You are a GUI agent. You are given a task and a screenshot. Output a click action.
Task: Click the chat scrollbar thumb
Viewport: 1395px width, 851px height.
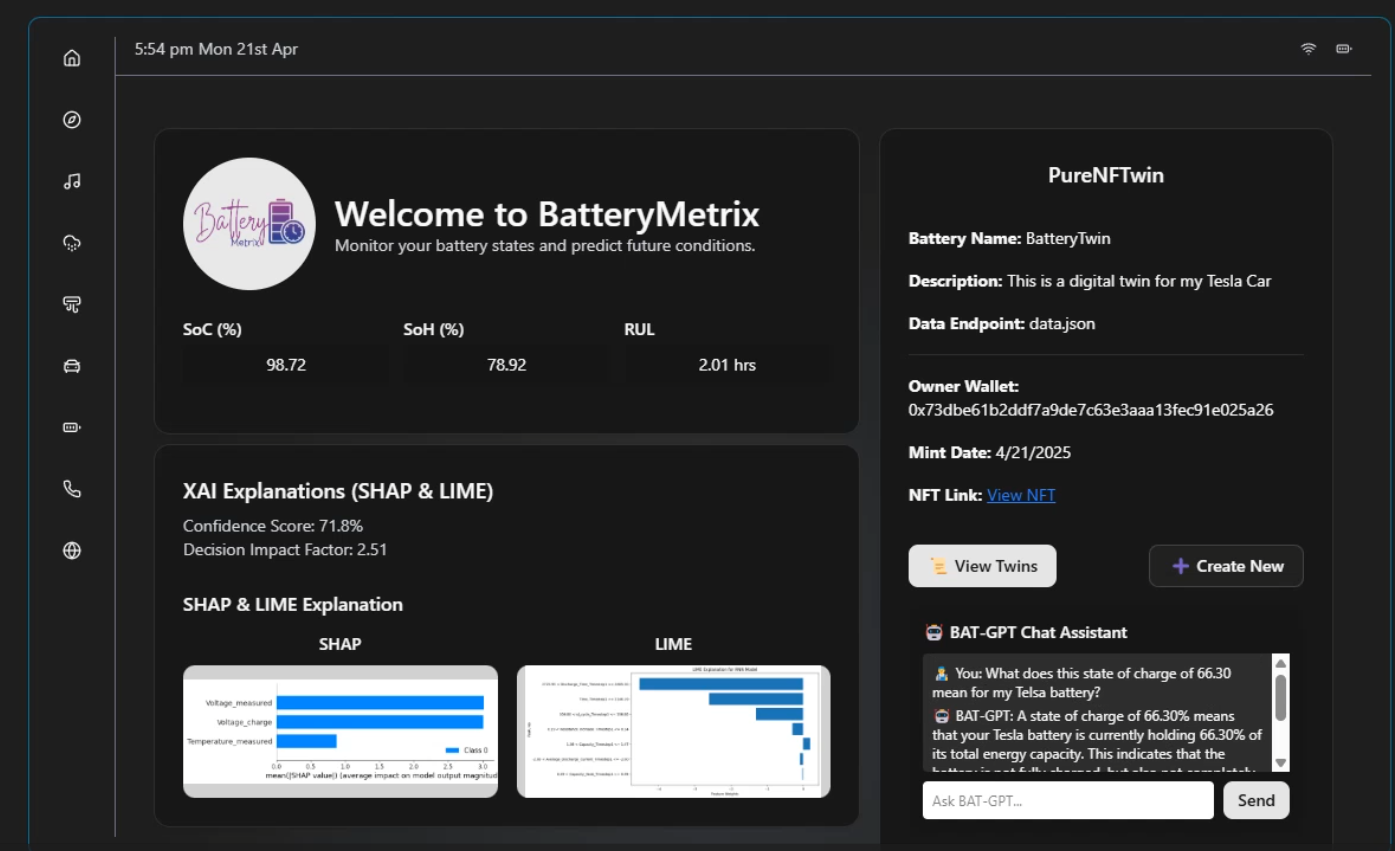click(1280, 696)
